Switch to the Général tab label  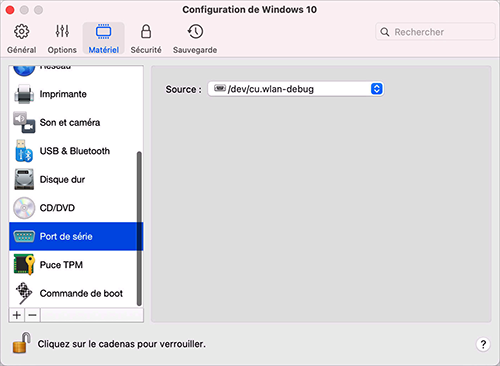(x=22, y=50)
